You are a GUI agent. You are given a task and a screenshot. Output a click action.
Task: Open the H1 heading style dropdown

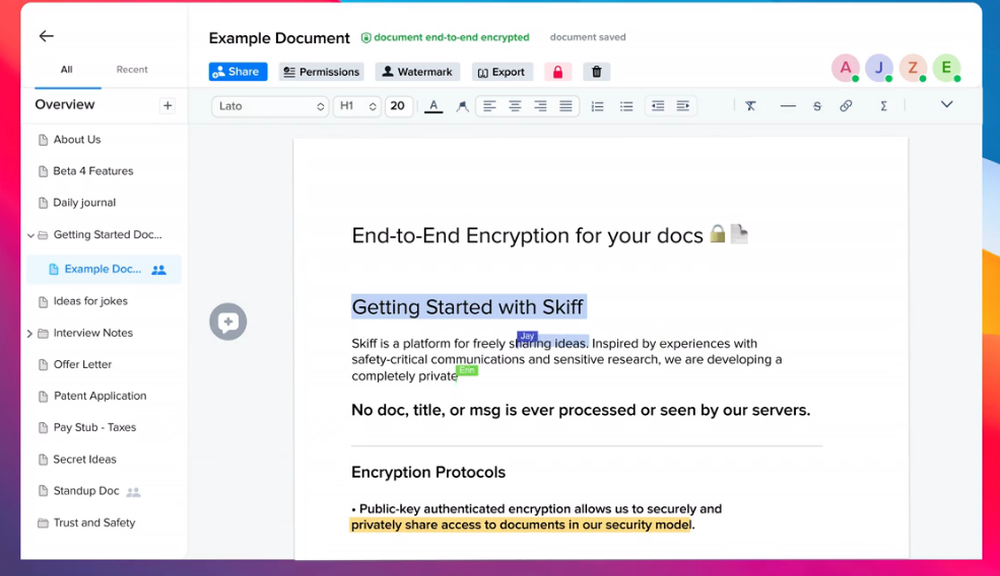tap(357, 106)
